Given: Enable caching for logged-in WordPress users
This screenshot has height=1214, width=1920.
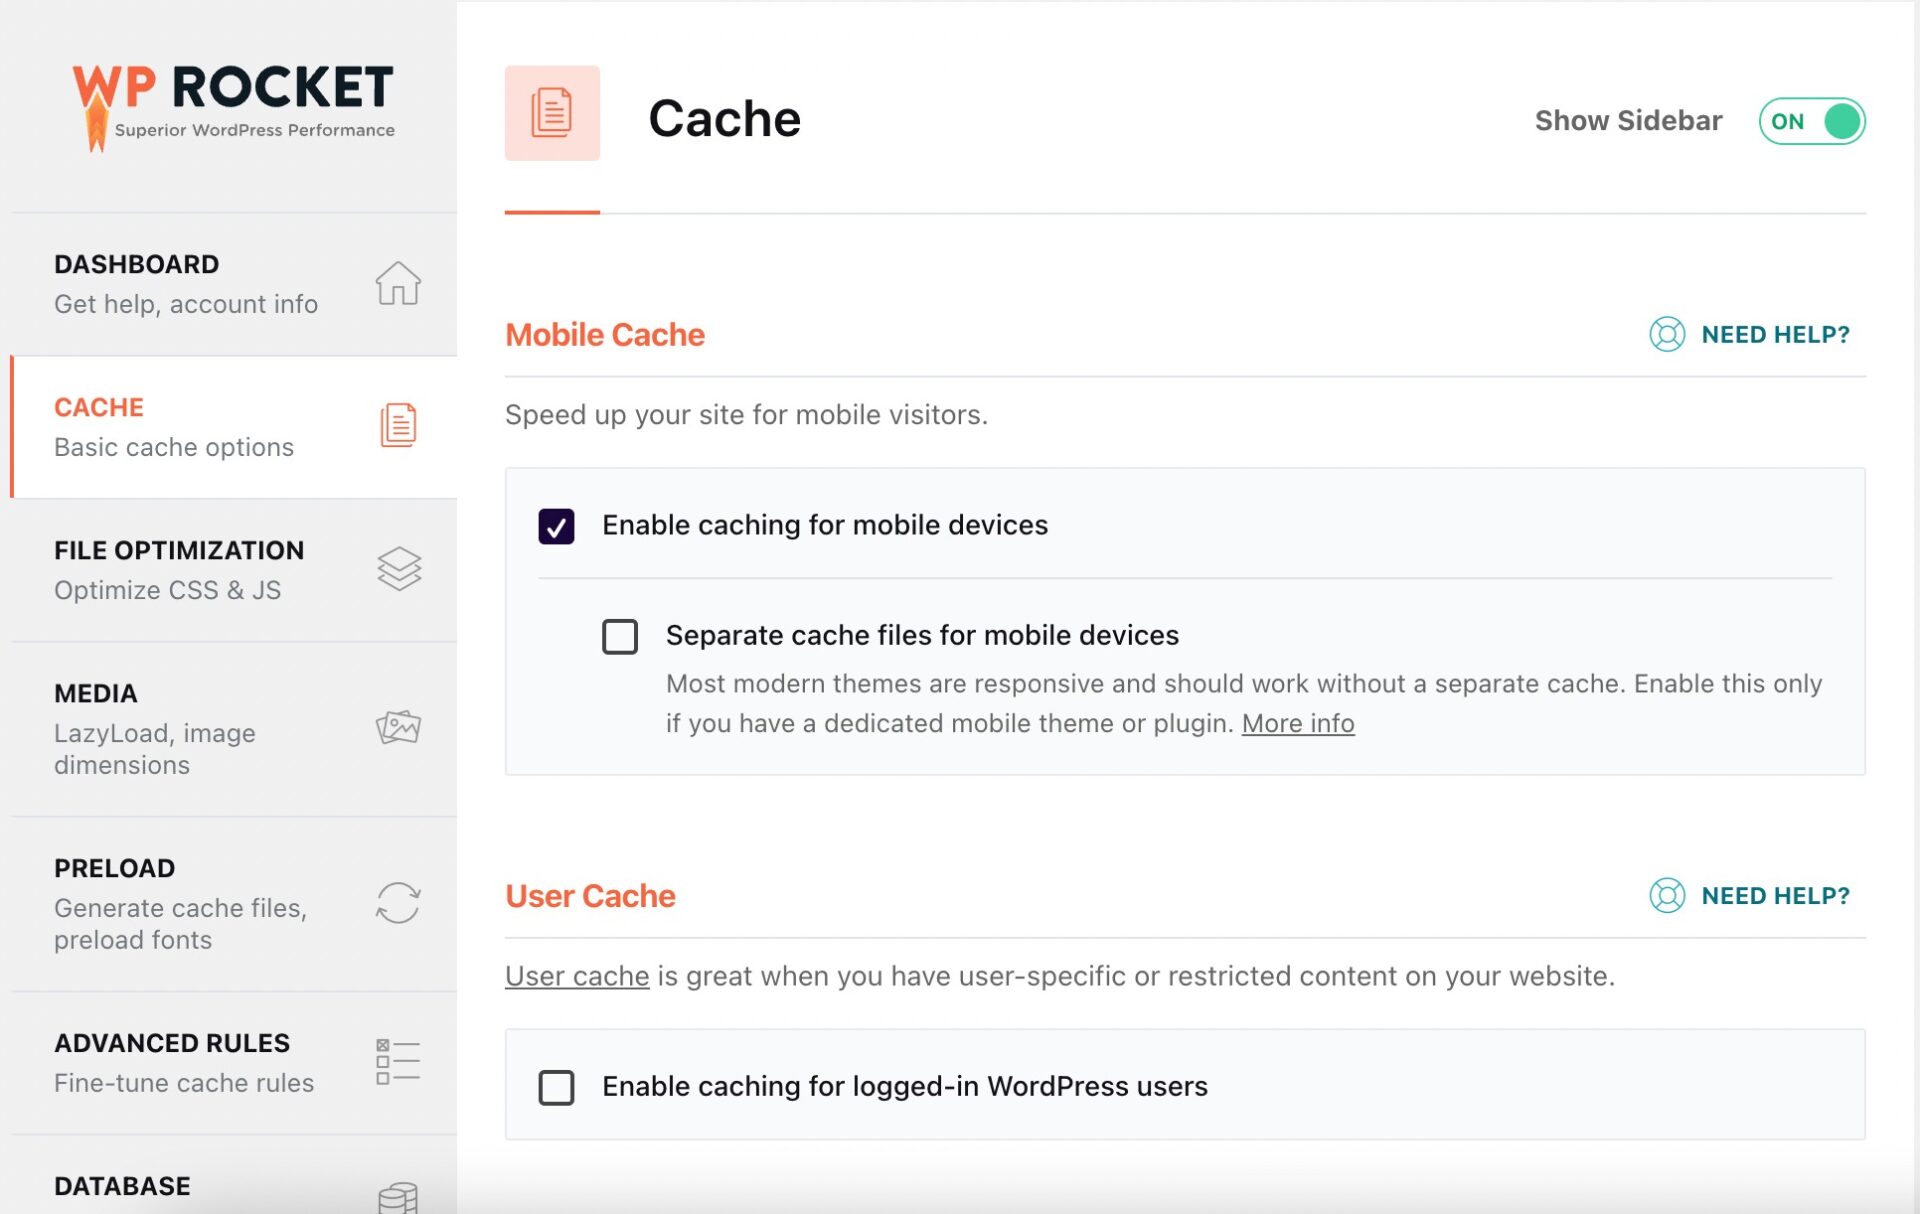Looking at the screenshot, I should [557, 1087].
